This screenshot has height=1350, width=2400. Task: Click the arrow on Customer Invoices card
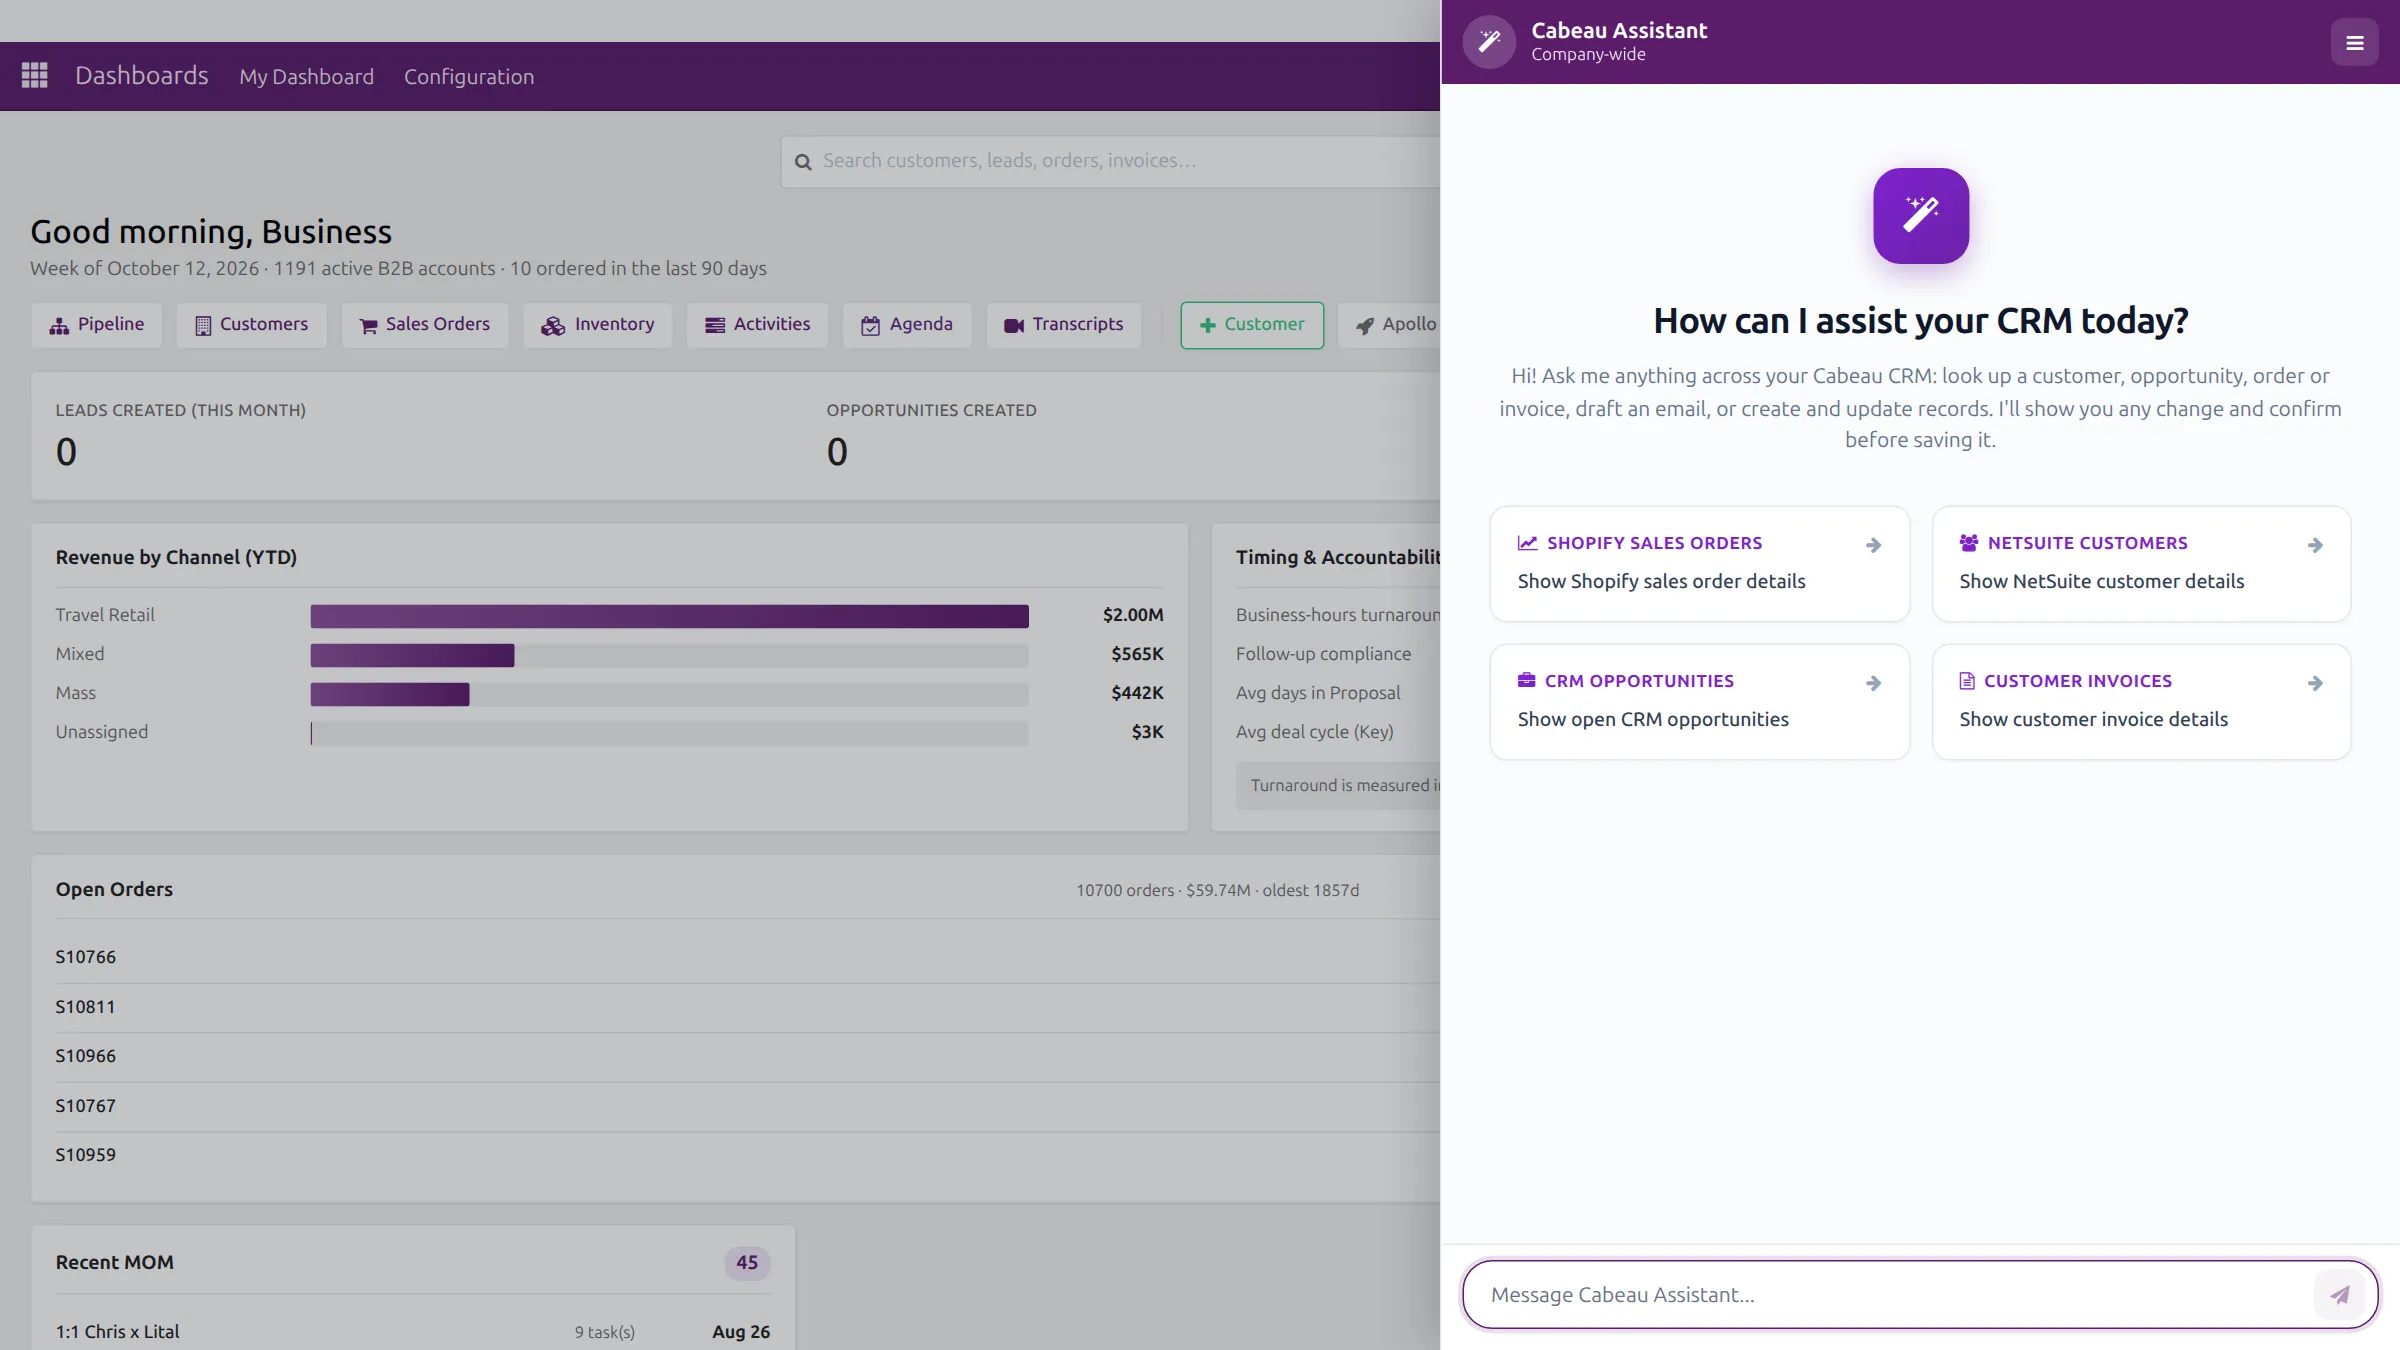coord(2314,683)
